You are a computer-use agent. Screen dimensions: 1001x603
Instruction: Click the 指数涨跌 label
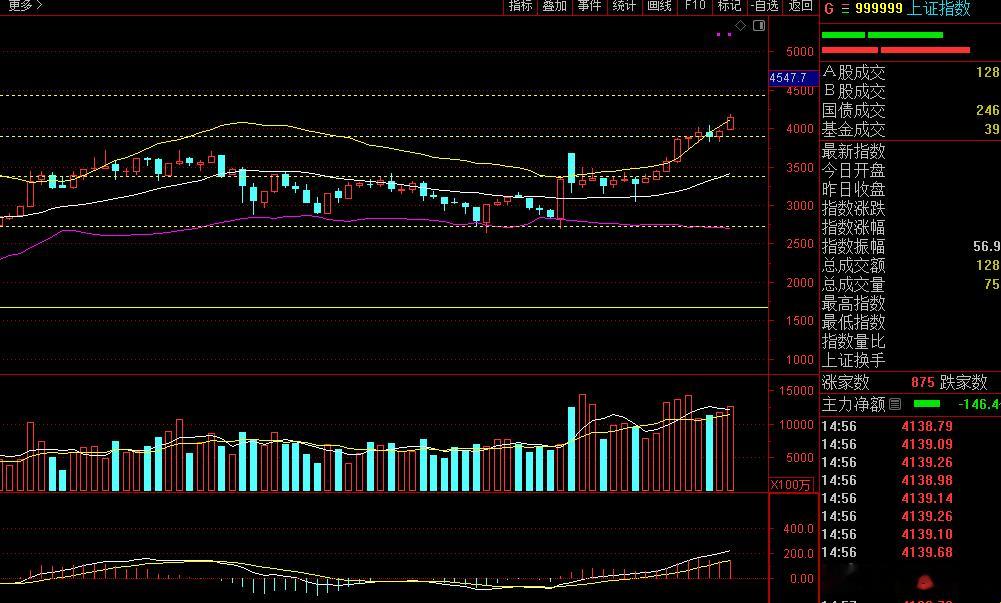point(854,208)
